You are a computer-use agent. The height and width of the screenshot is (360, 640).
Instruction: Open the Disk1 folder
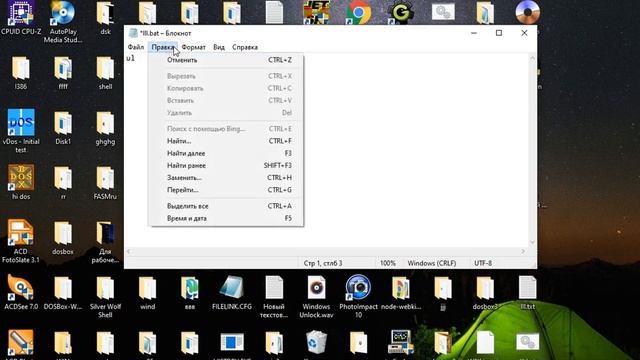click(63, 128)
